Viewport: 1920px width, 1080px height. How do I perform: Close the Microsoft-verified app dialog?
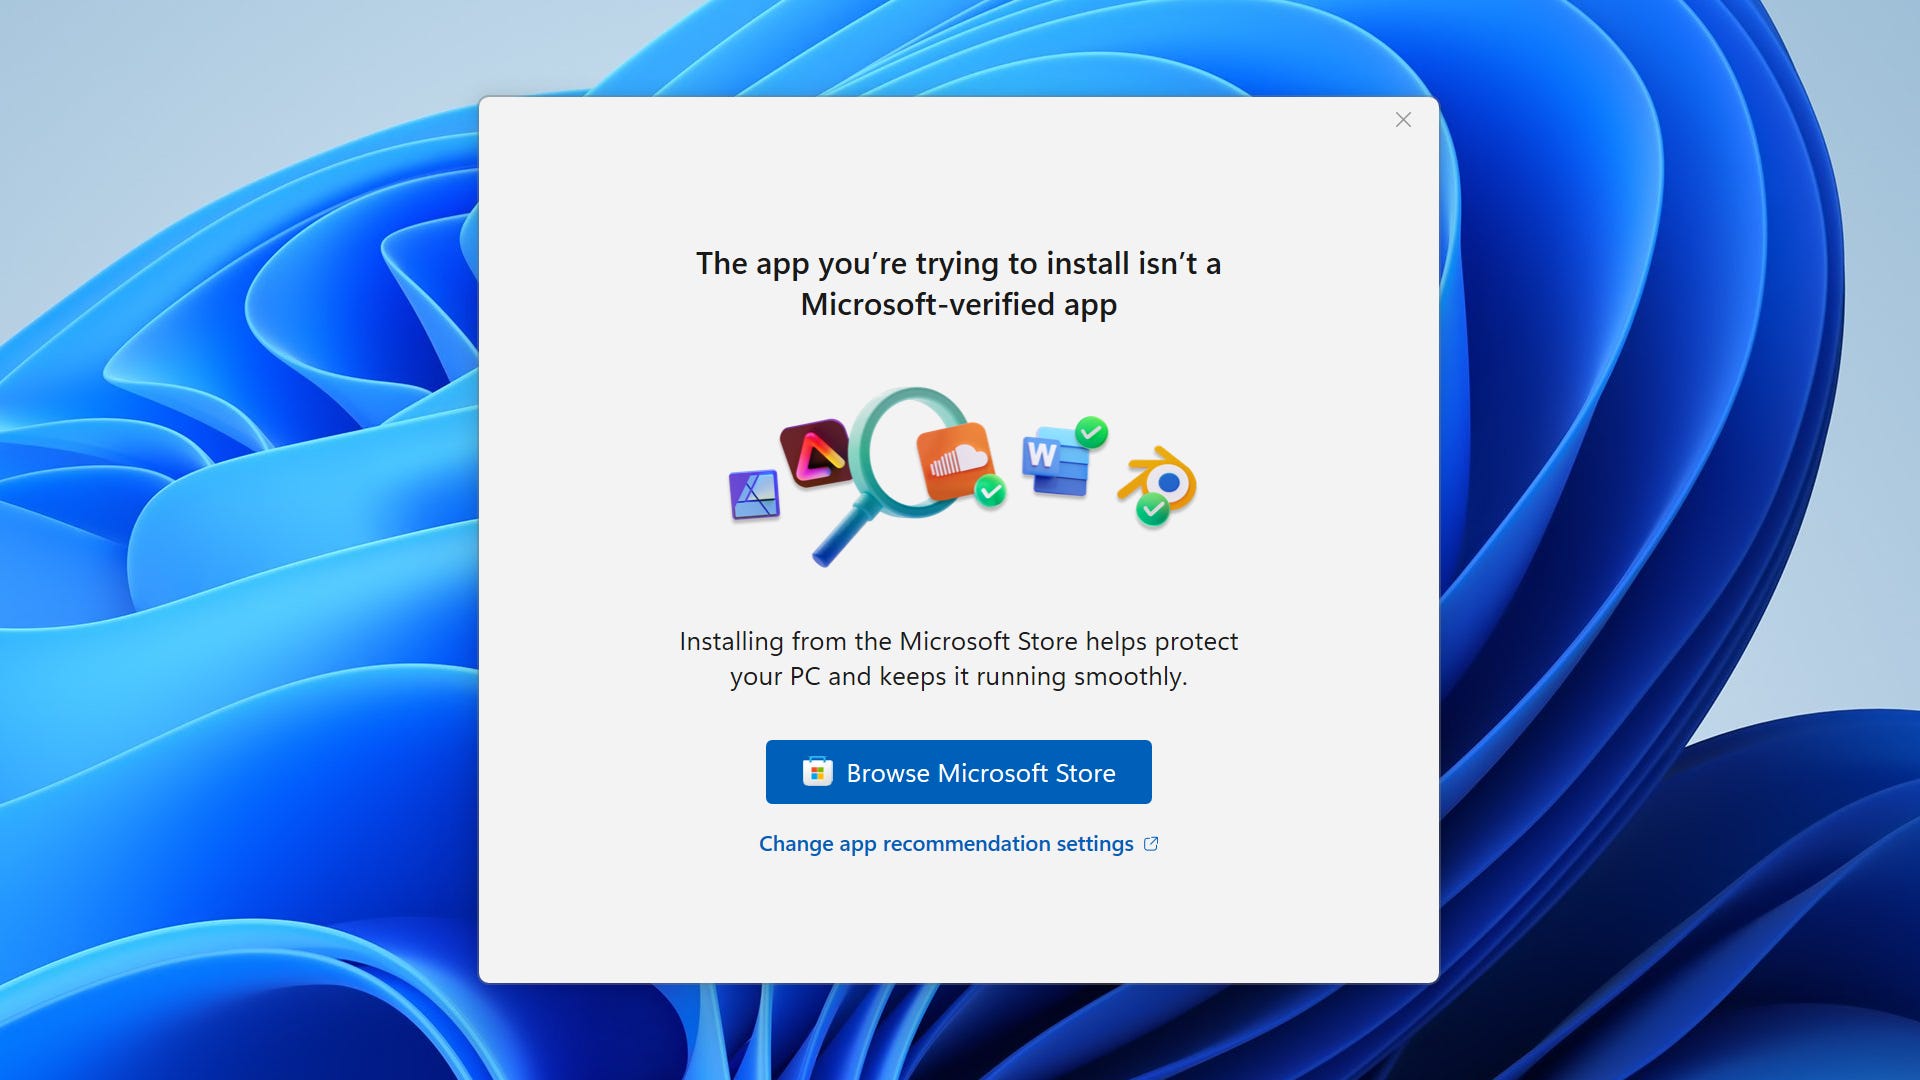[x=1403, y=120]
